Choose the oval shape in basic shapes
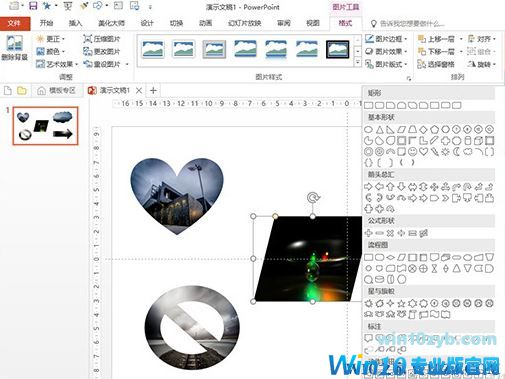This screenshot has width=505, height=379. 368,129
